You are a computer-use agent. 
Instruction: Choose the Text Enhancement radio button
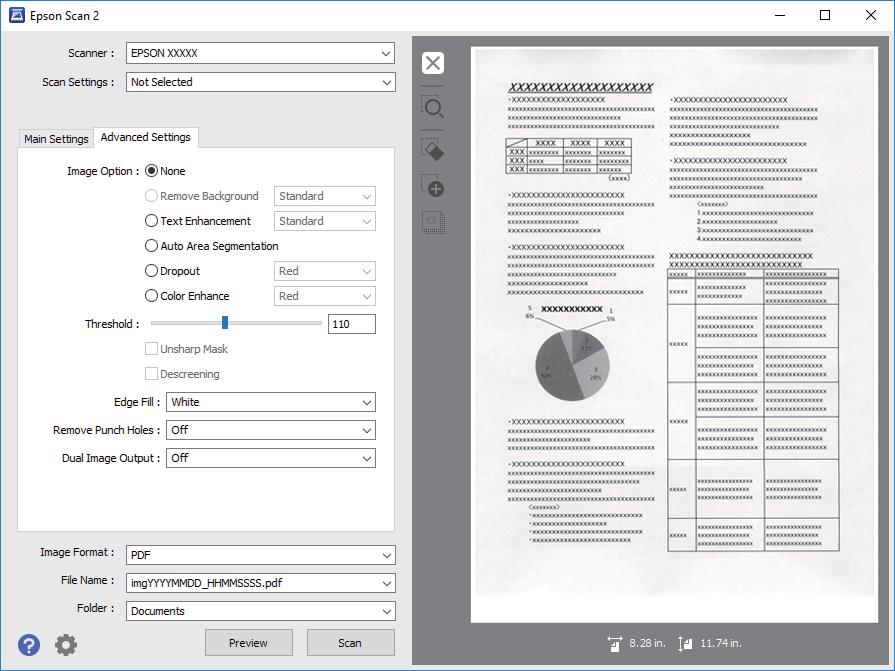click(151, 221)
